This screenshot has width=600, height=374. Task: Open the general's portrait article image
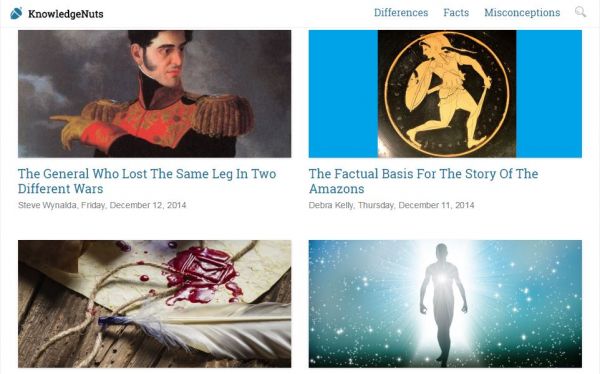(155, 94)
